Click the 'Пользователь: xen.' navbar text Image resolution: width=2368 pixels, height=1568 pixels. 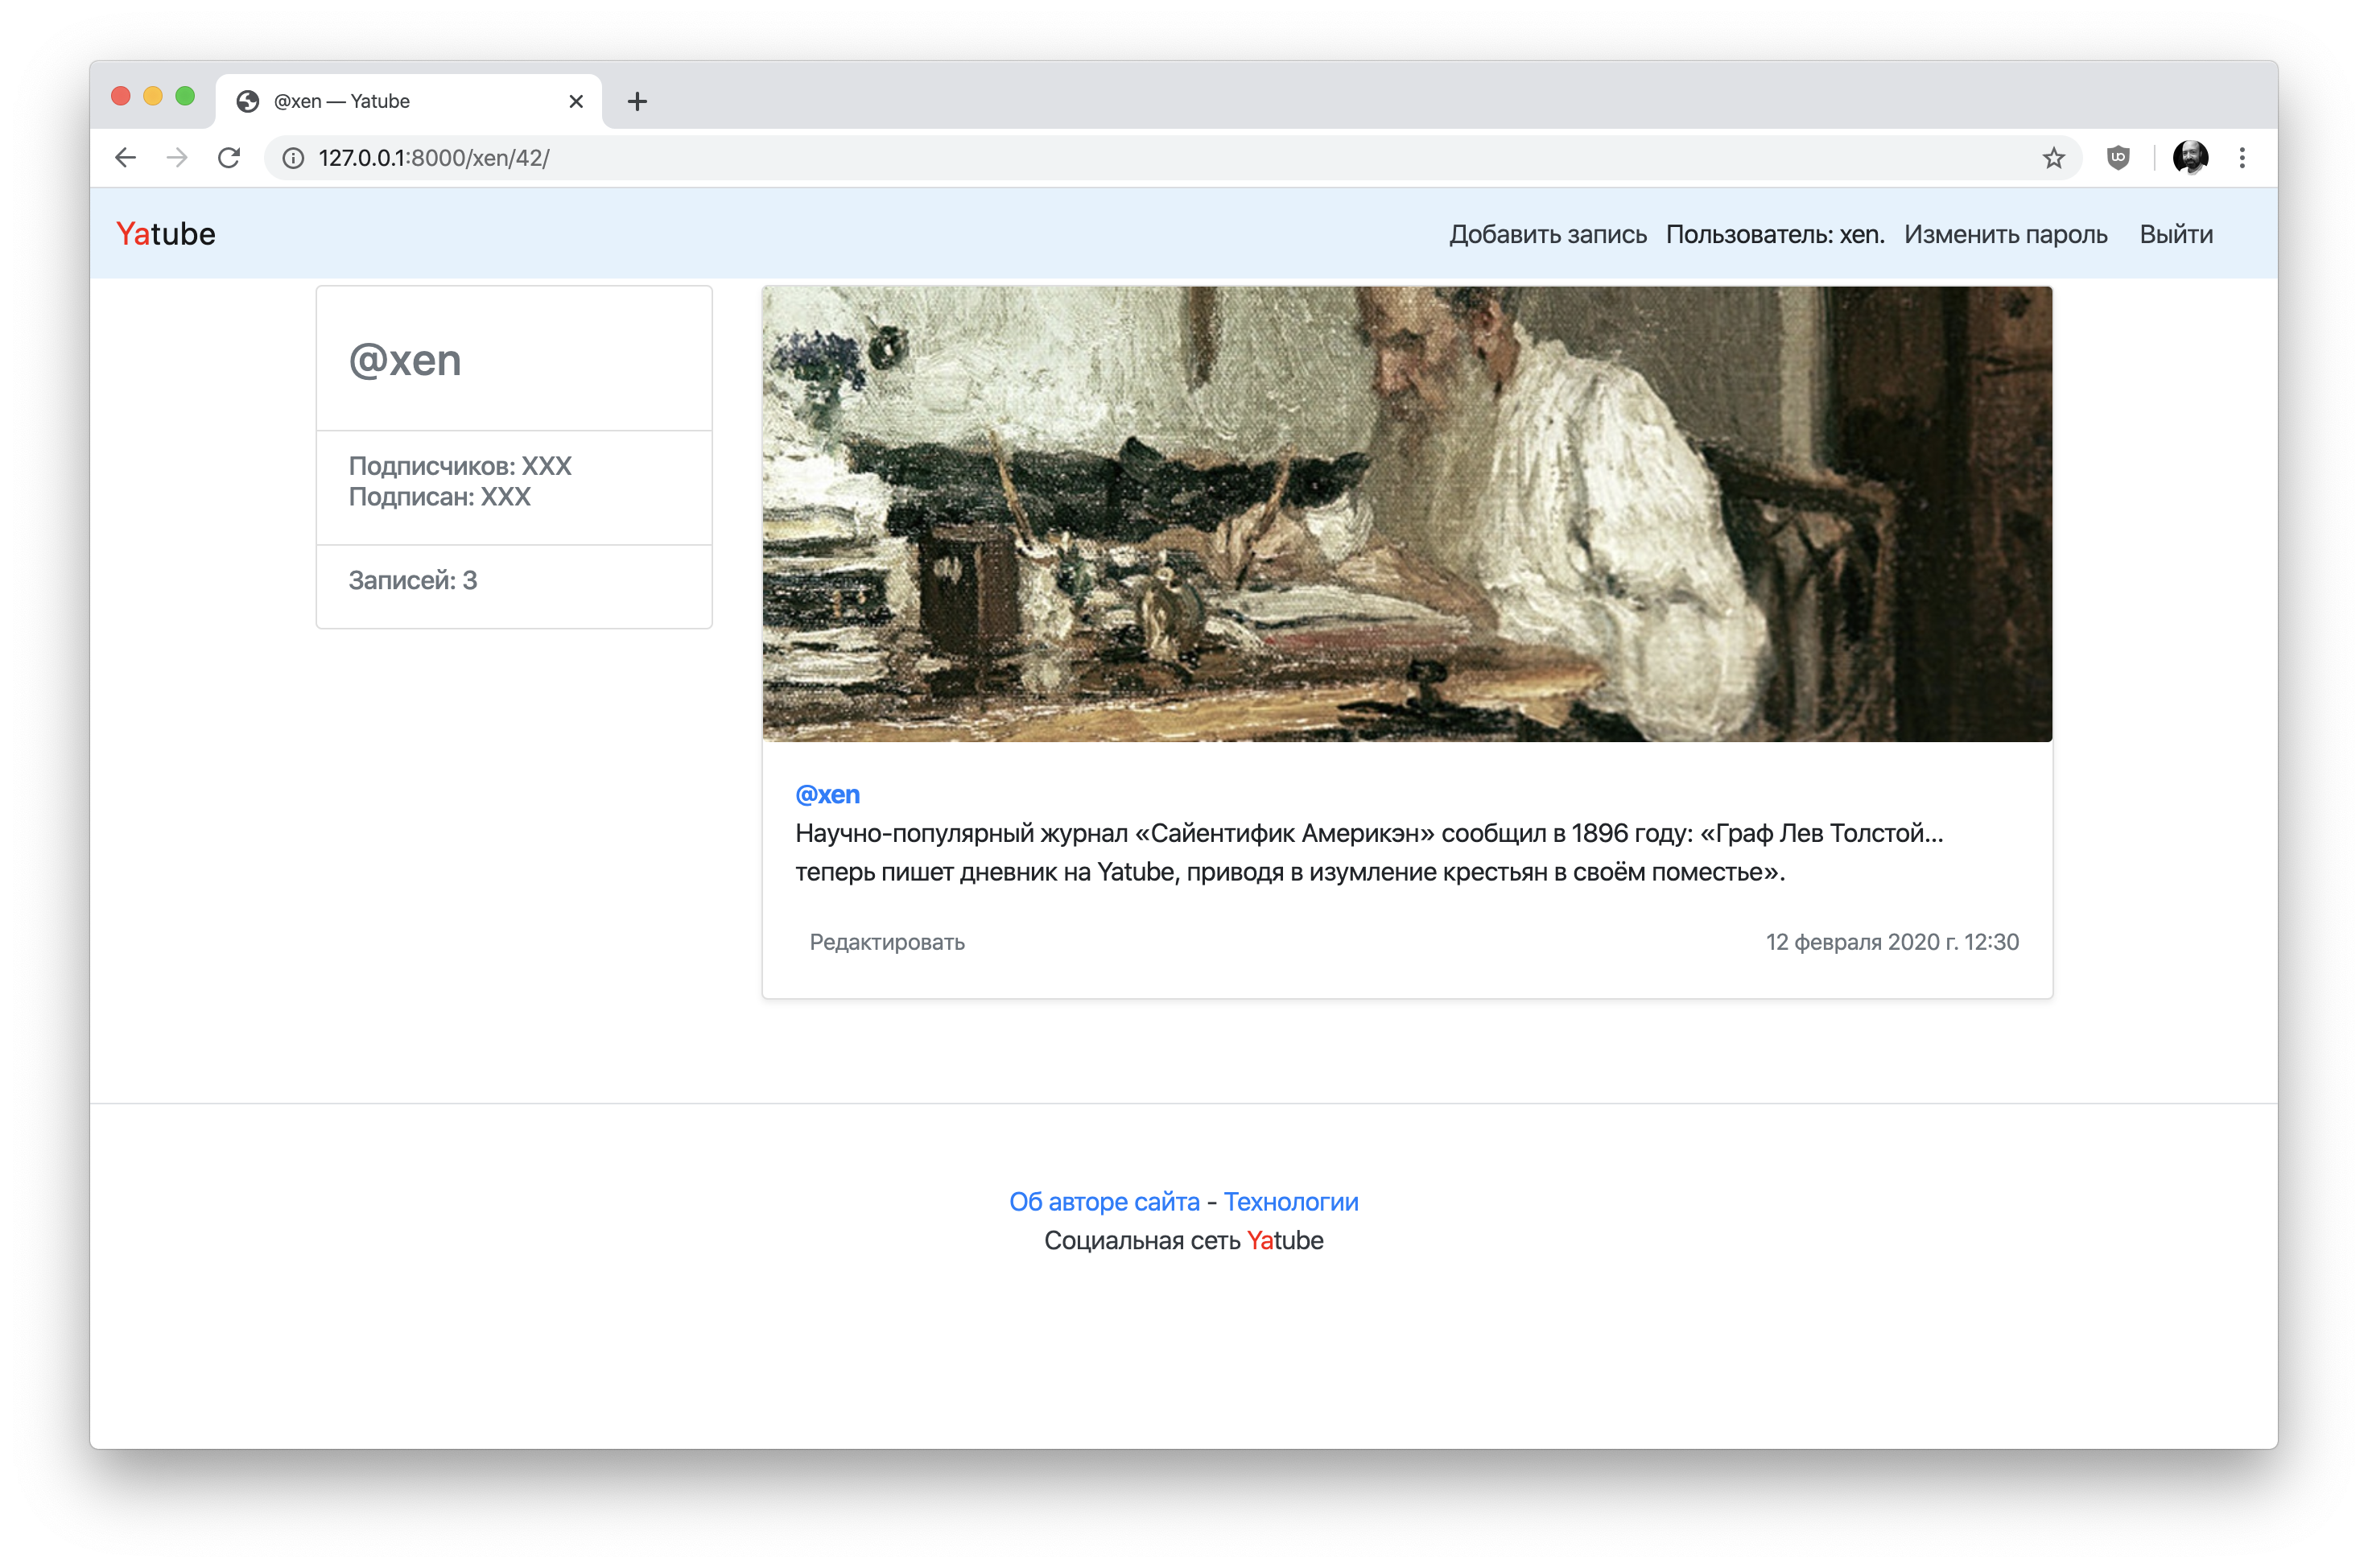pyautogui.click(x=1775, y=234)
